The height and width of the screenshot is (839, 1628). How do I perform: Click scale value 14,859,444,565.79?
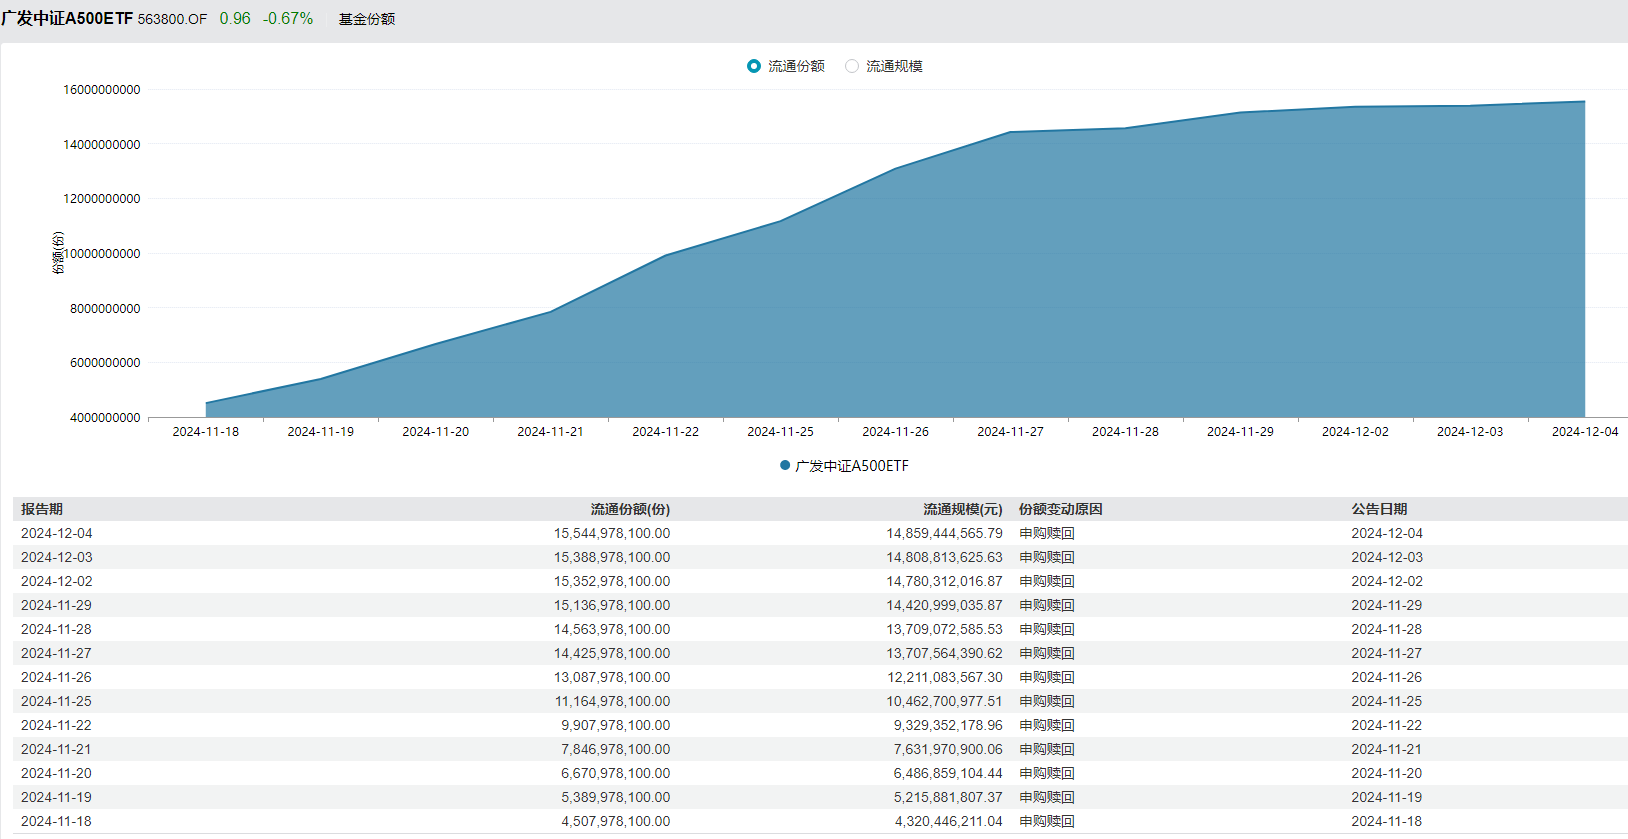point(944,533)
